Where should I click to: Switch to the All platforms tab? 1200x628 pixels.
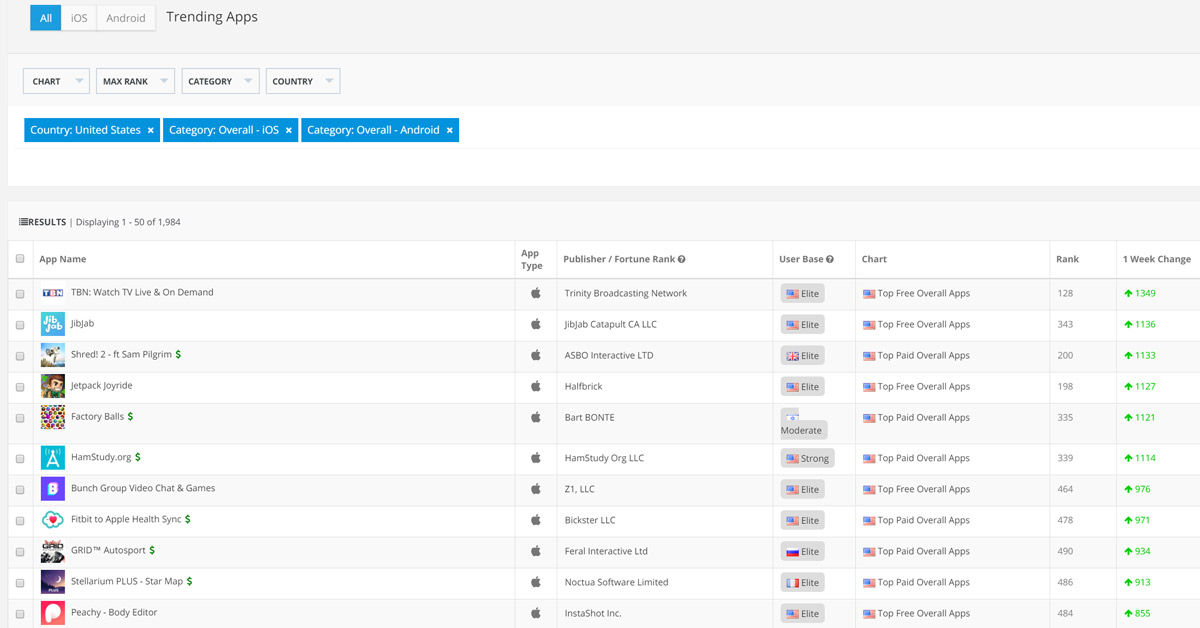(45, 18)
